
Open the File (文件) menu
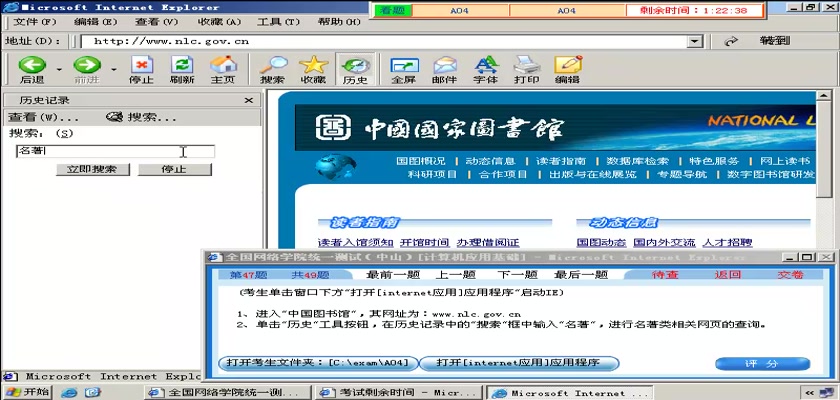coord(34,22)
